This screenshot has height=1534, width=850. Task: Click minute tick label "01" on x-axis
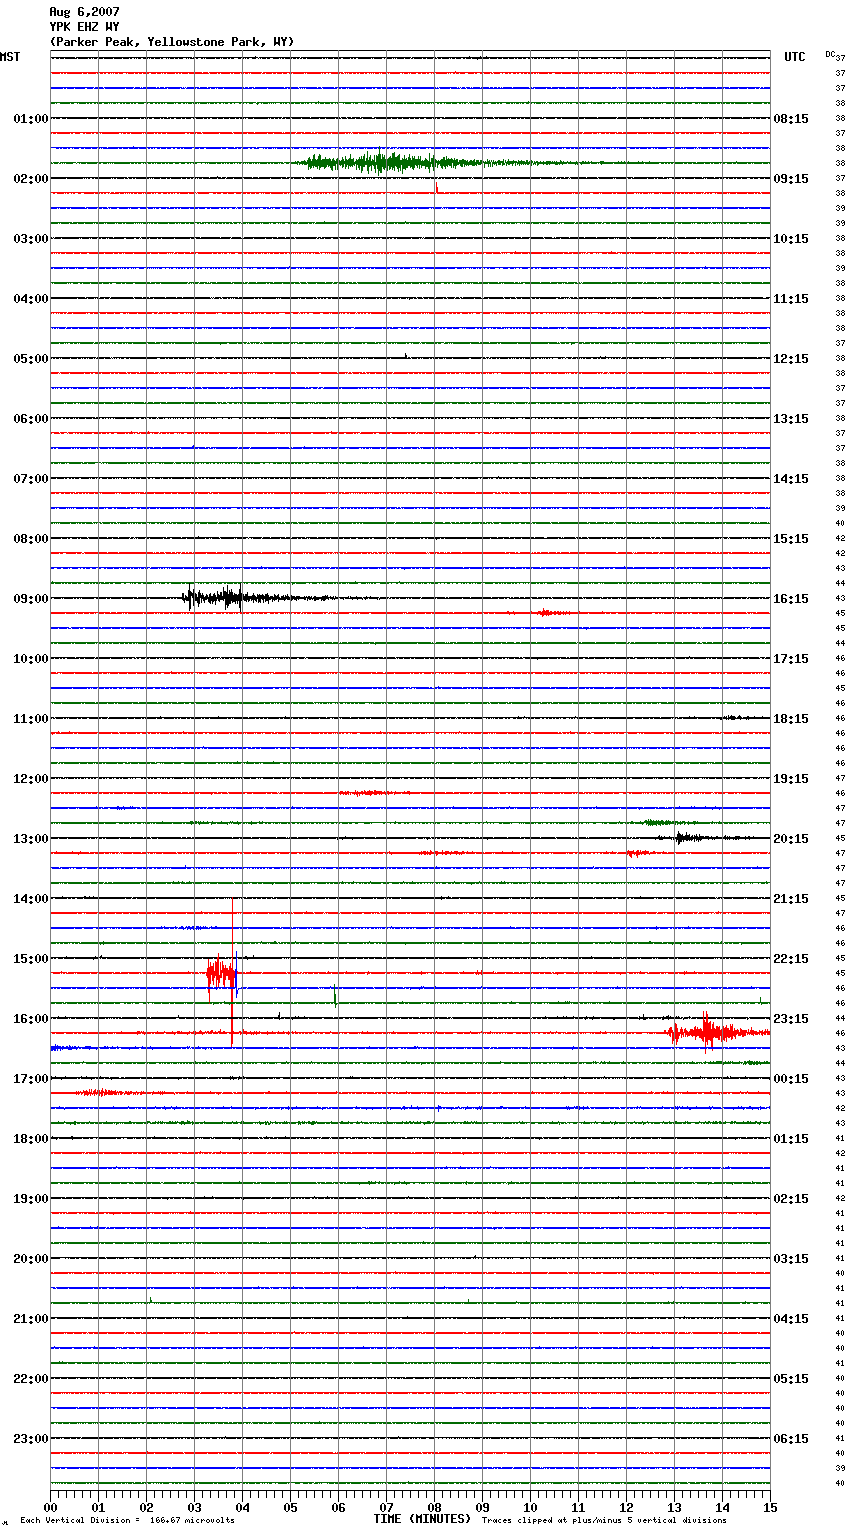[x=98, y=1508]
